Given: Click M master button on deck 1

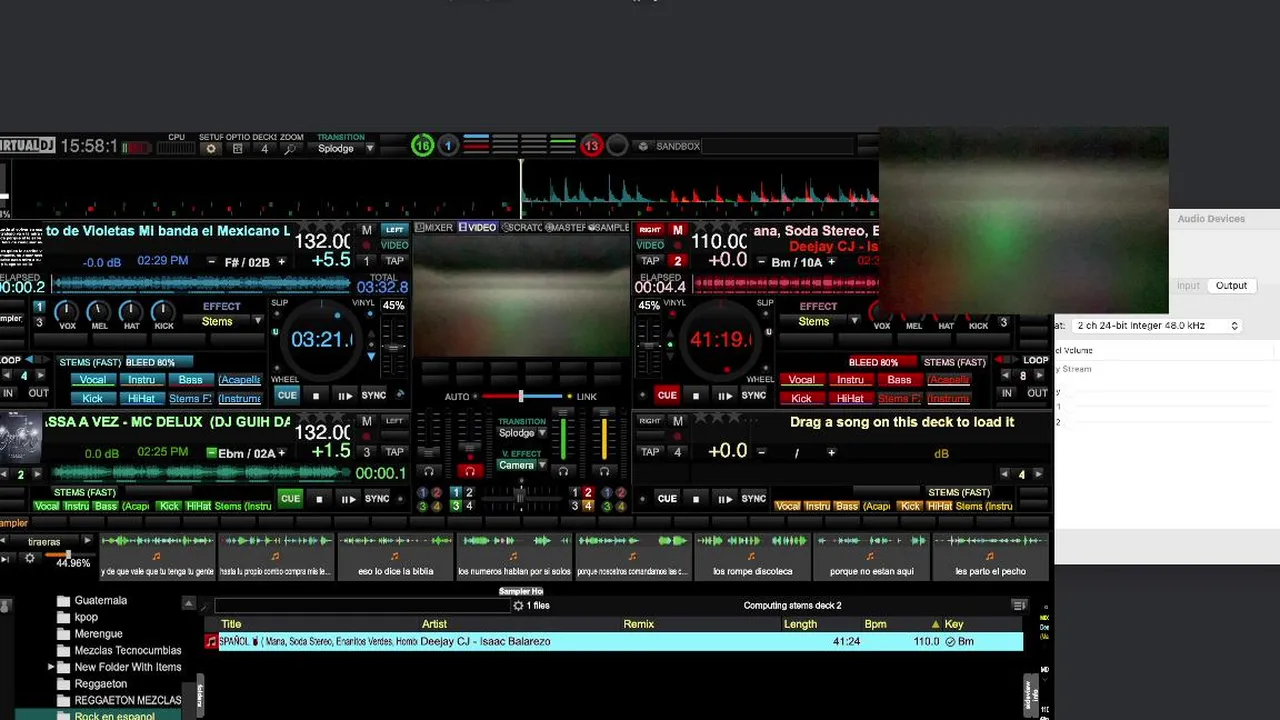Looking at the screenshot, I should [x=367, y=230].
